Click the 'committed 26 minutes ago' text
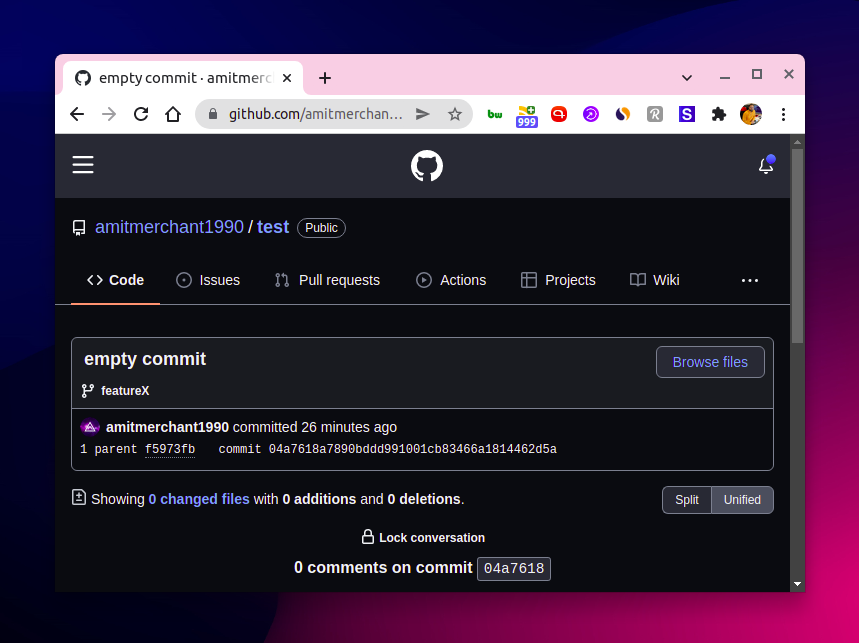 coord(315,427)
